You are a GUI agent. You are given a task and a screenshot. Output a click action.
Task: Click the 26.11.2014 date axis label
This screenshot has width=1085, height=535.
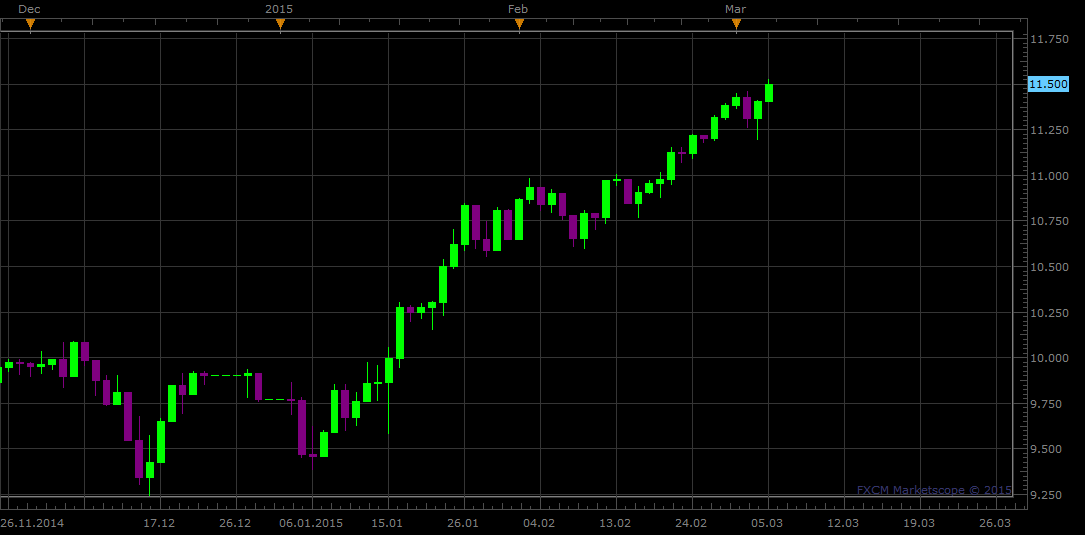pyautogui.click(x=32, y=523)
